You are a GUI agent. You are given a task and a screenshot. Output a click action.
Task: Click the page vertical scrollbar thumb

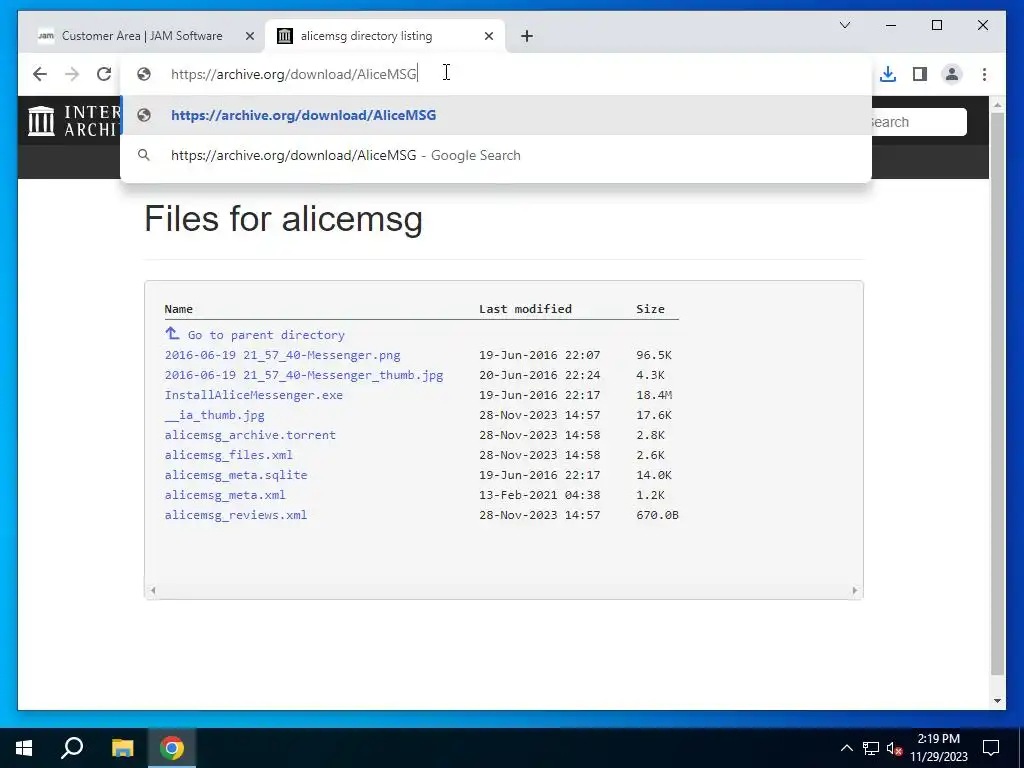997,394
